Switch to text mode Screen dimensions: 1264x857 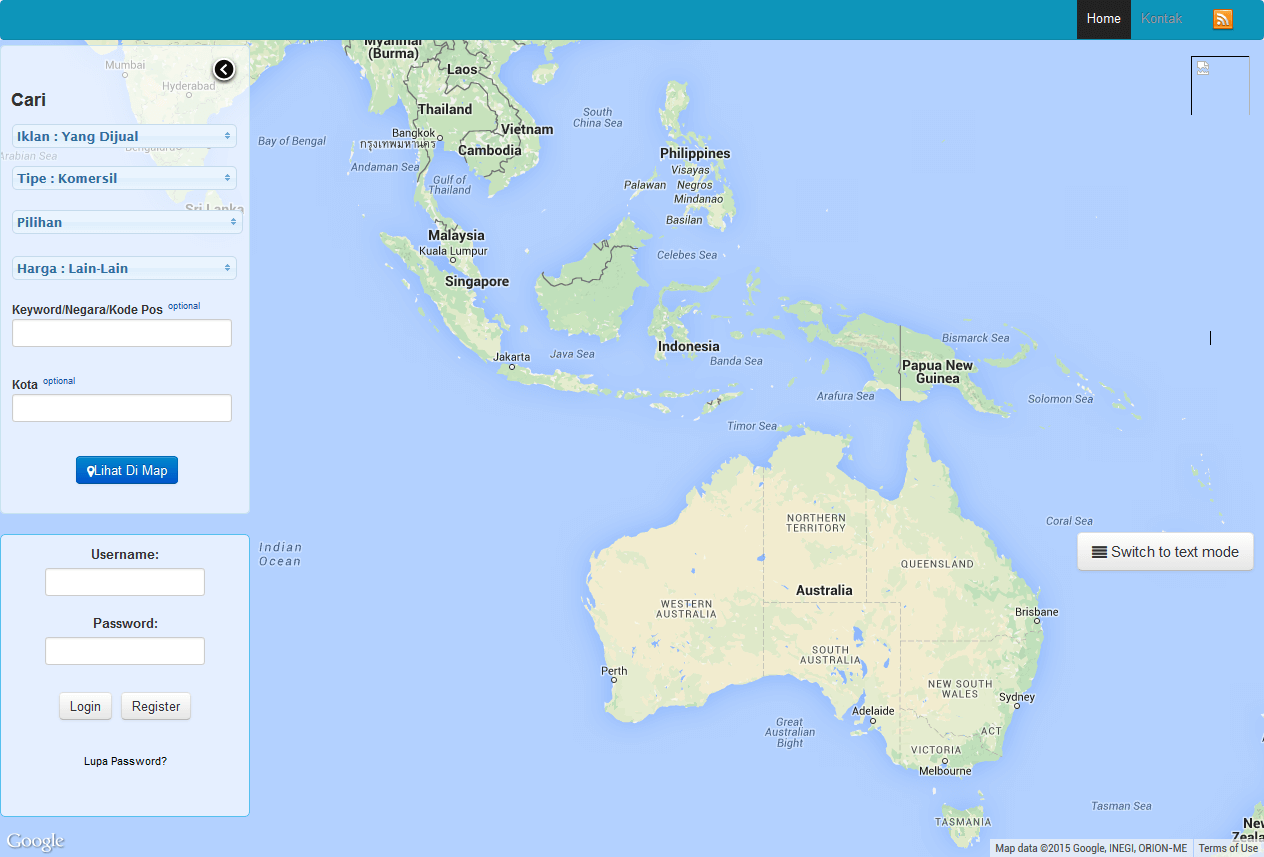tap(1165, 552)
